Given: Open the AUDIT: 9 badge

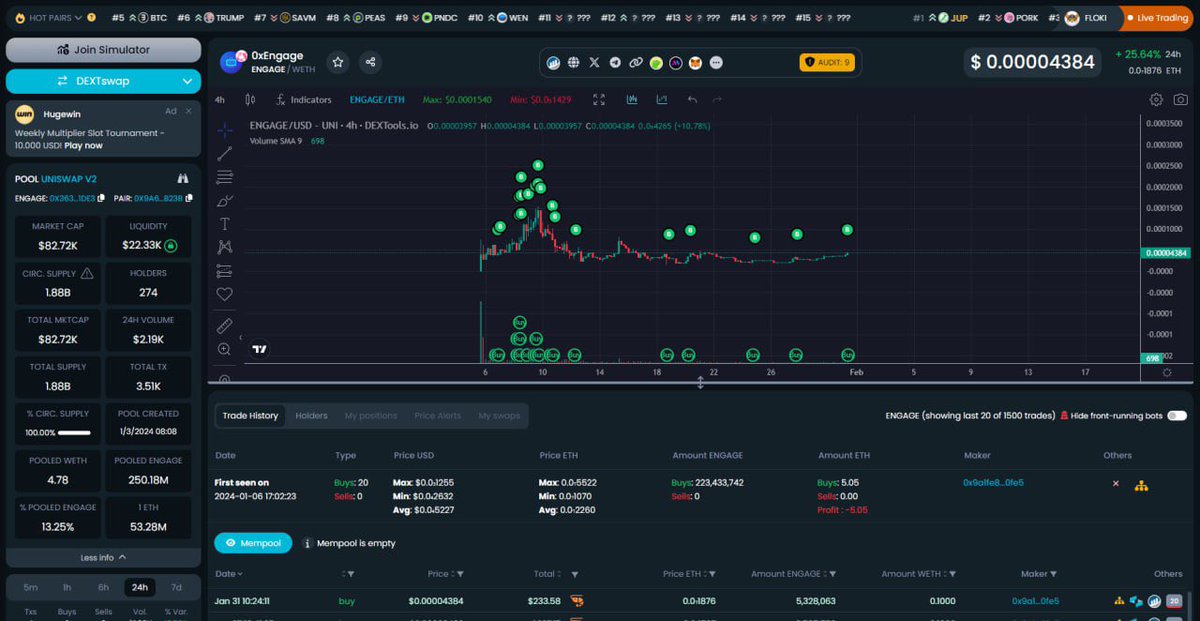Looking at the screenshot, I should point(826,62).
